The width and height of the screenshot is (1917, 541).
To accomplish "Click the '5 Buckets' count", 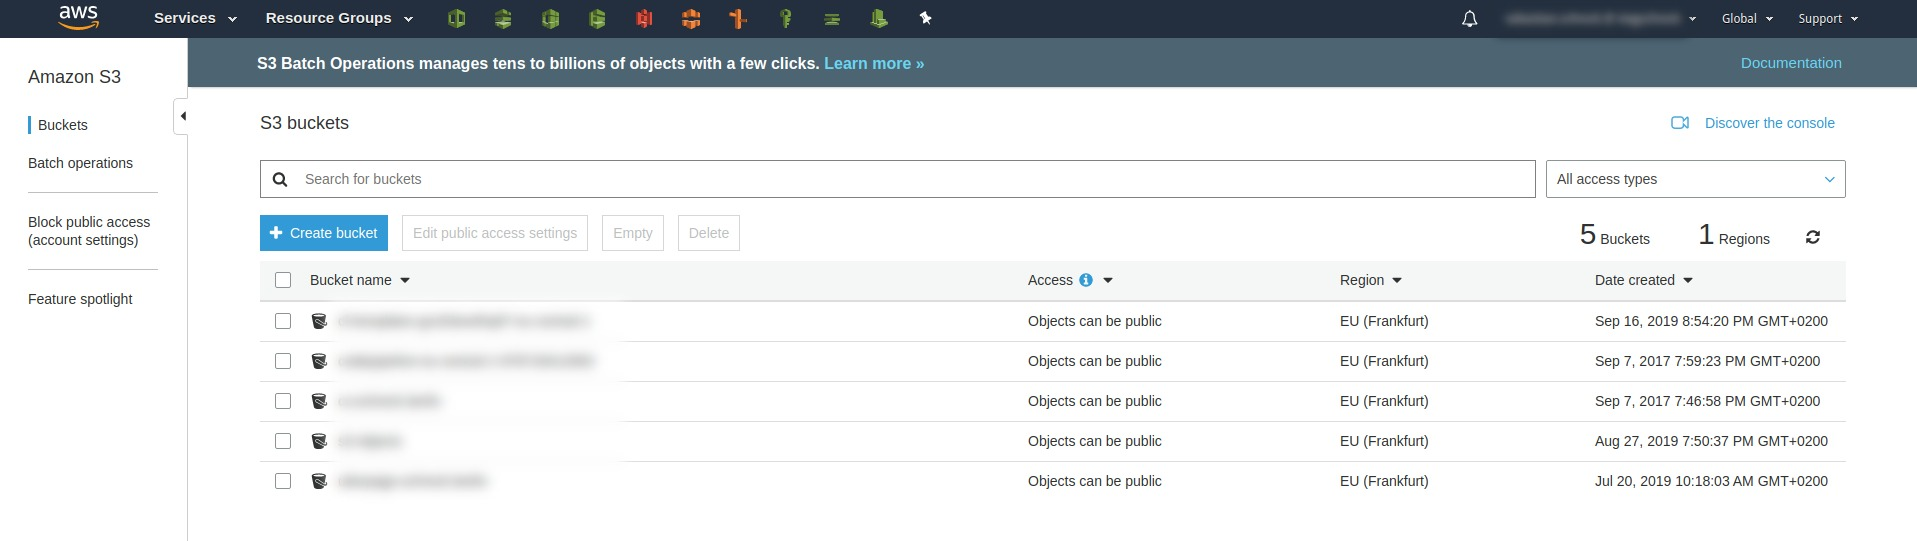I will point(1615,236).
